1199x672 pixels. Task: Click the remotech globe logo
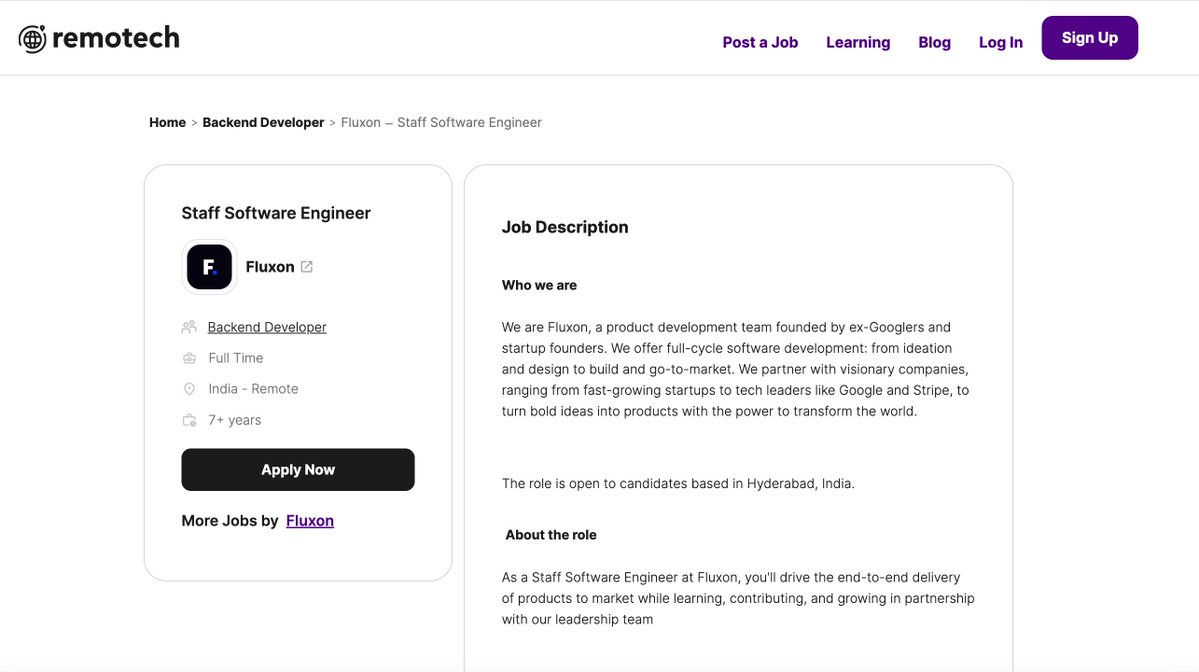click(x=33, y=37)
